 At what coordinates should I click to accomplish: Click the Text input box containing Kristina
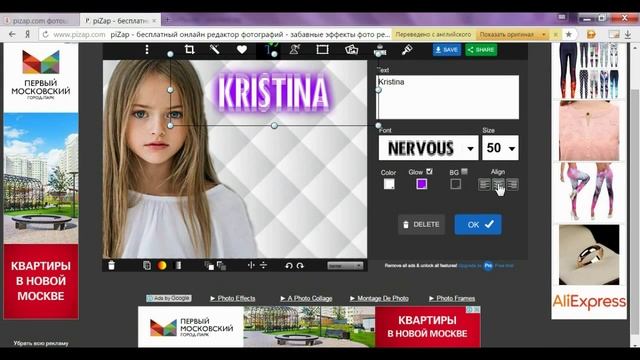pos(447,97)
